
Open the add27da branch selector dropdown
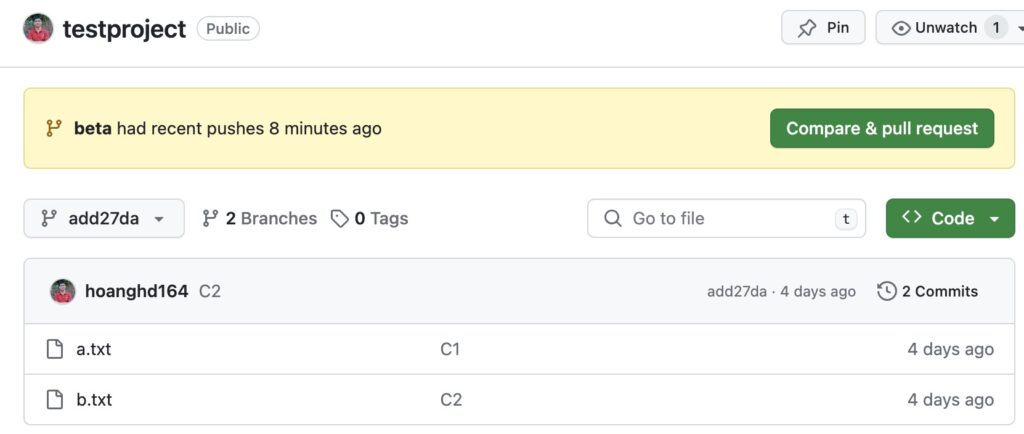104,219
